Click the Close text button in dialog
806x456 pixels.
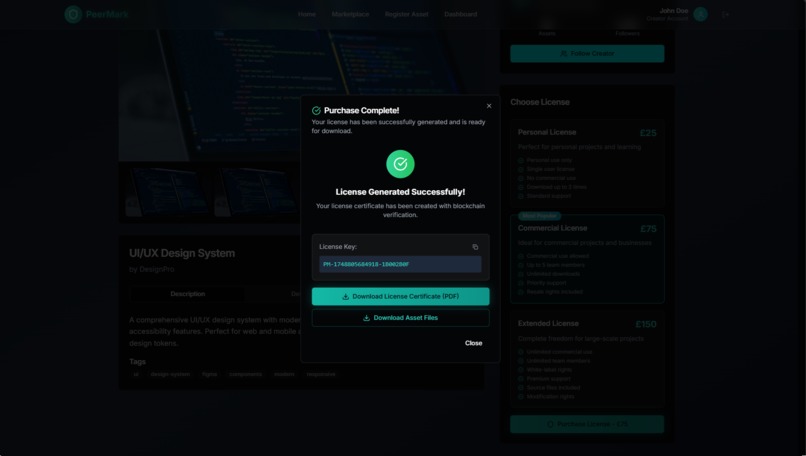click(473, 343)
